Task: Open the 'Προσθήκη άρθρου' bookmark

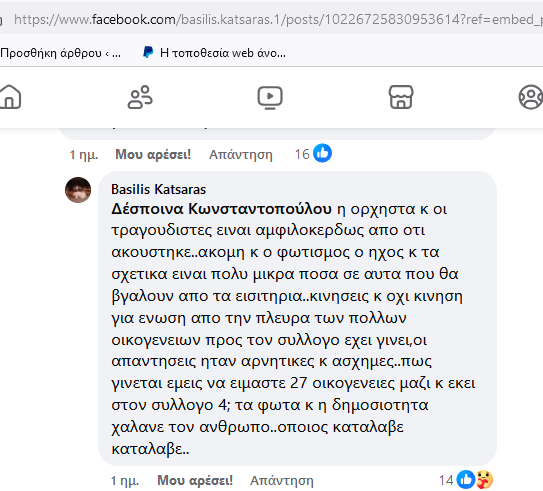Action: 61,53
